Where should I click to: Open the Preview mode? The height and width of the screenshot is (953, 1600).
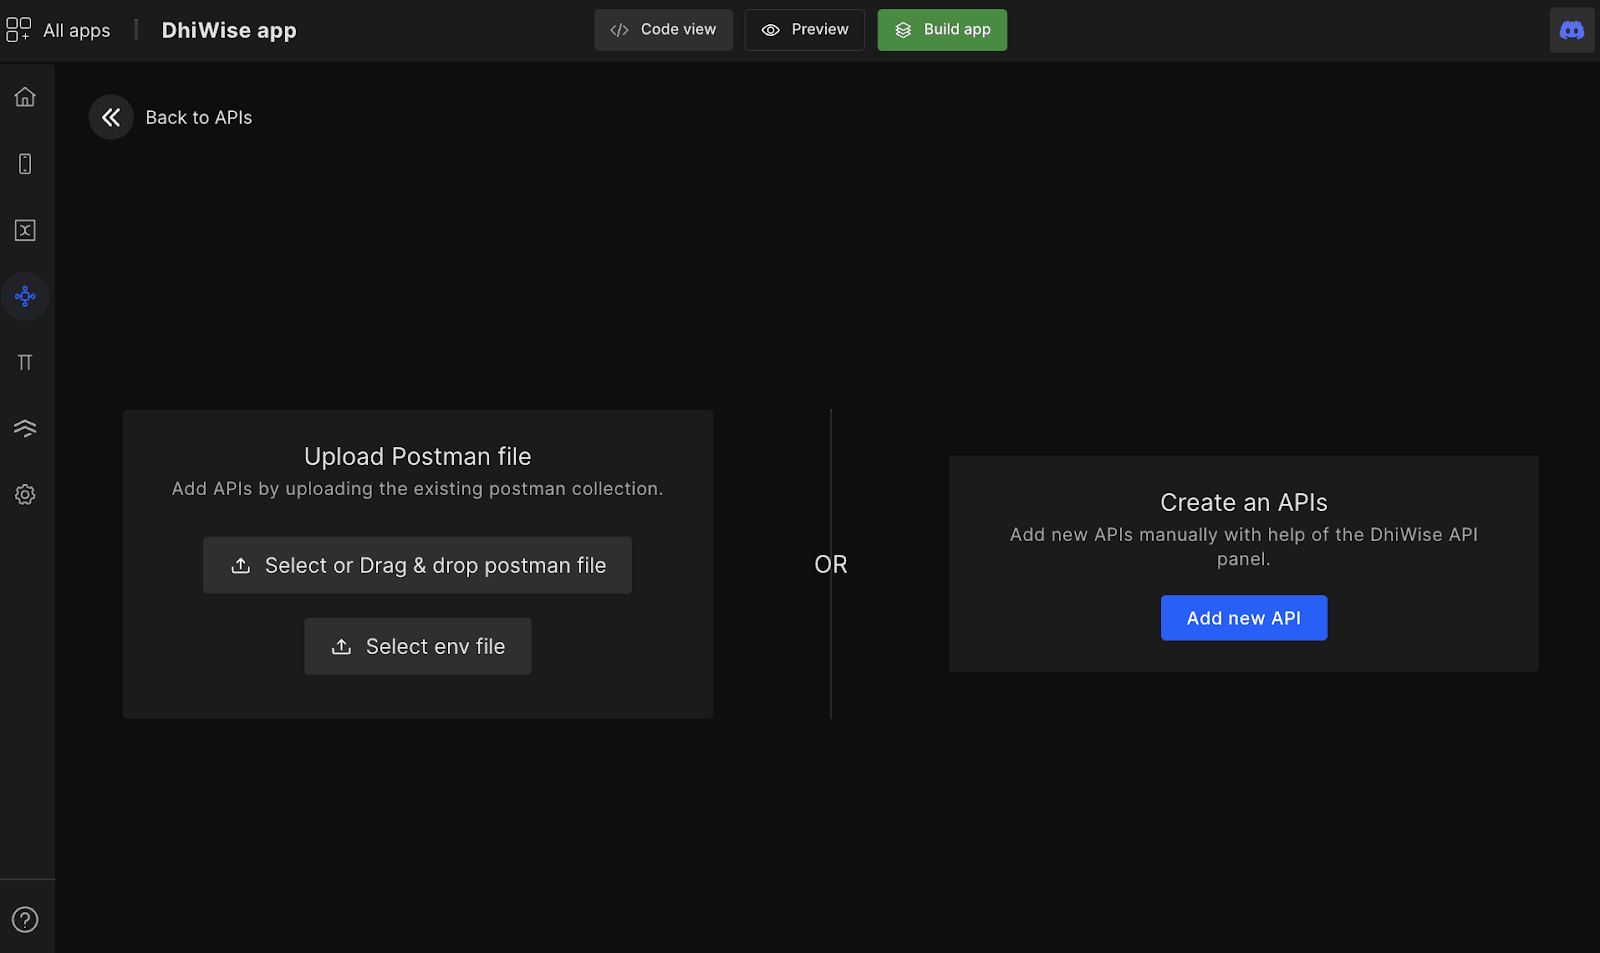click(804, 30)
